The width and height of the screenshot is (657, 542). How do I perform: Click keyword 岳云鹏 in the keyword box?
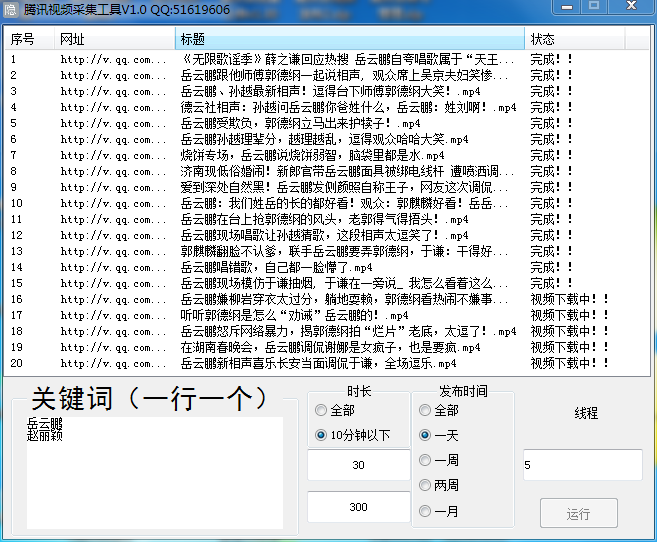45,423
